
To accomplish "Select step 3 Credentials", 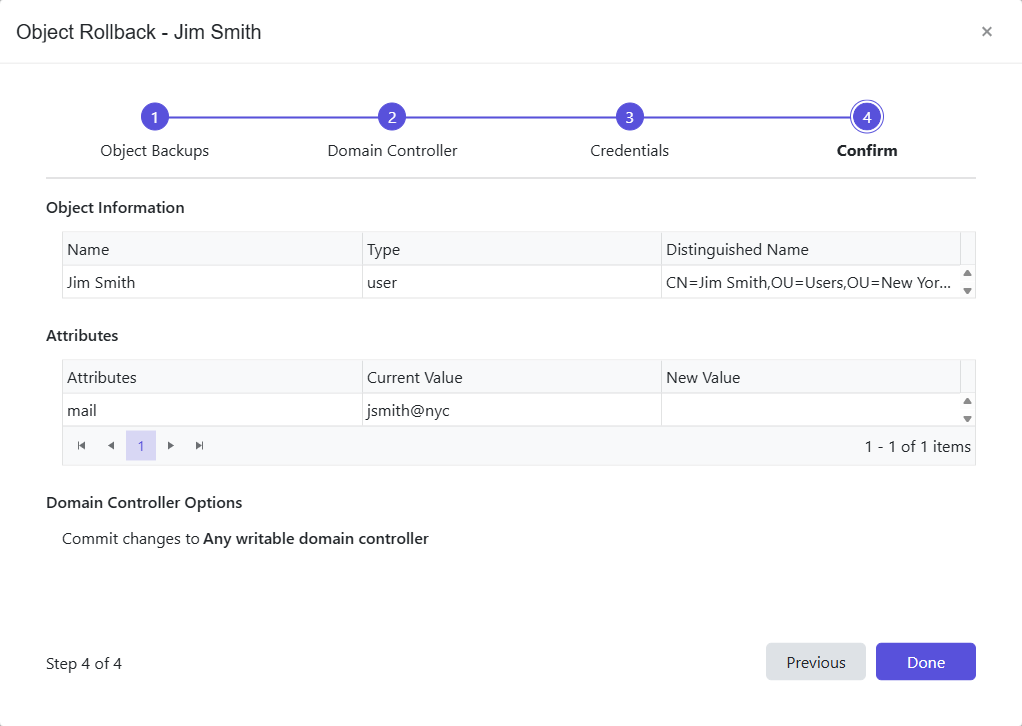I will pos(629,116).
